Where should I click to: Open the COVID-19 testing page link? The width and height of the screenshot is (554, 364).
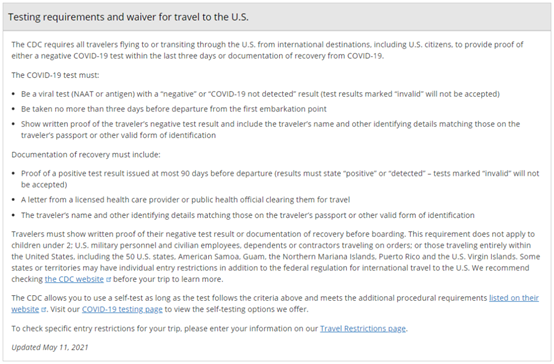(122, 309)
